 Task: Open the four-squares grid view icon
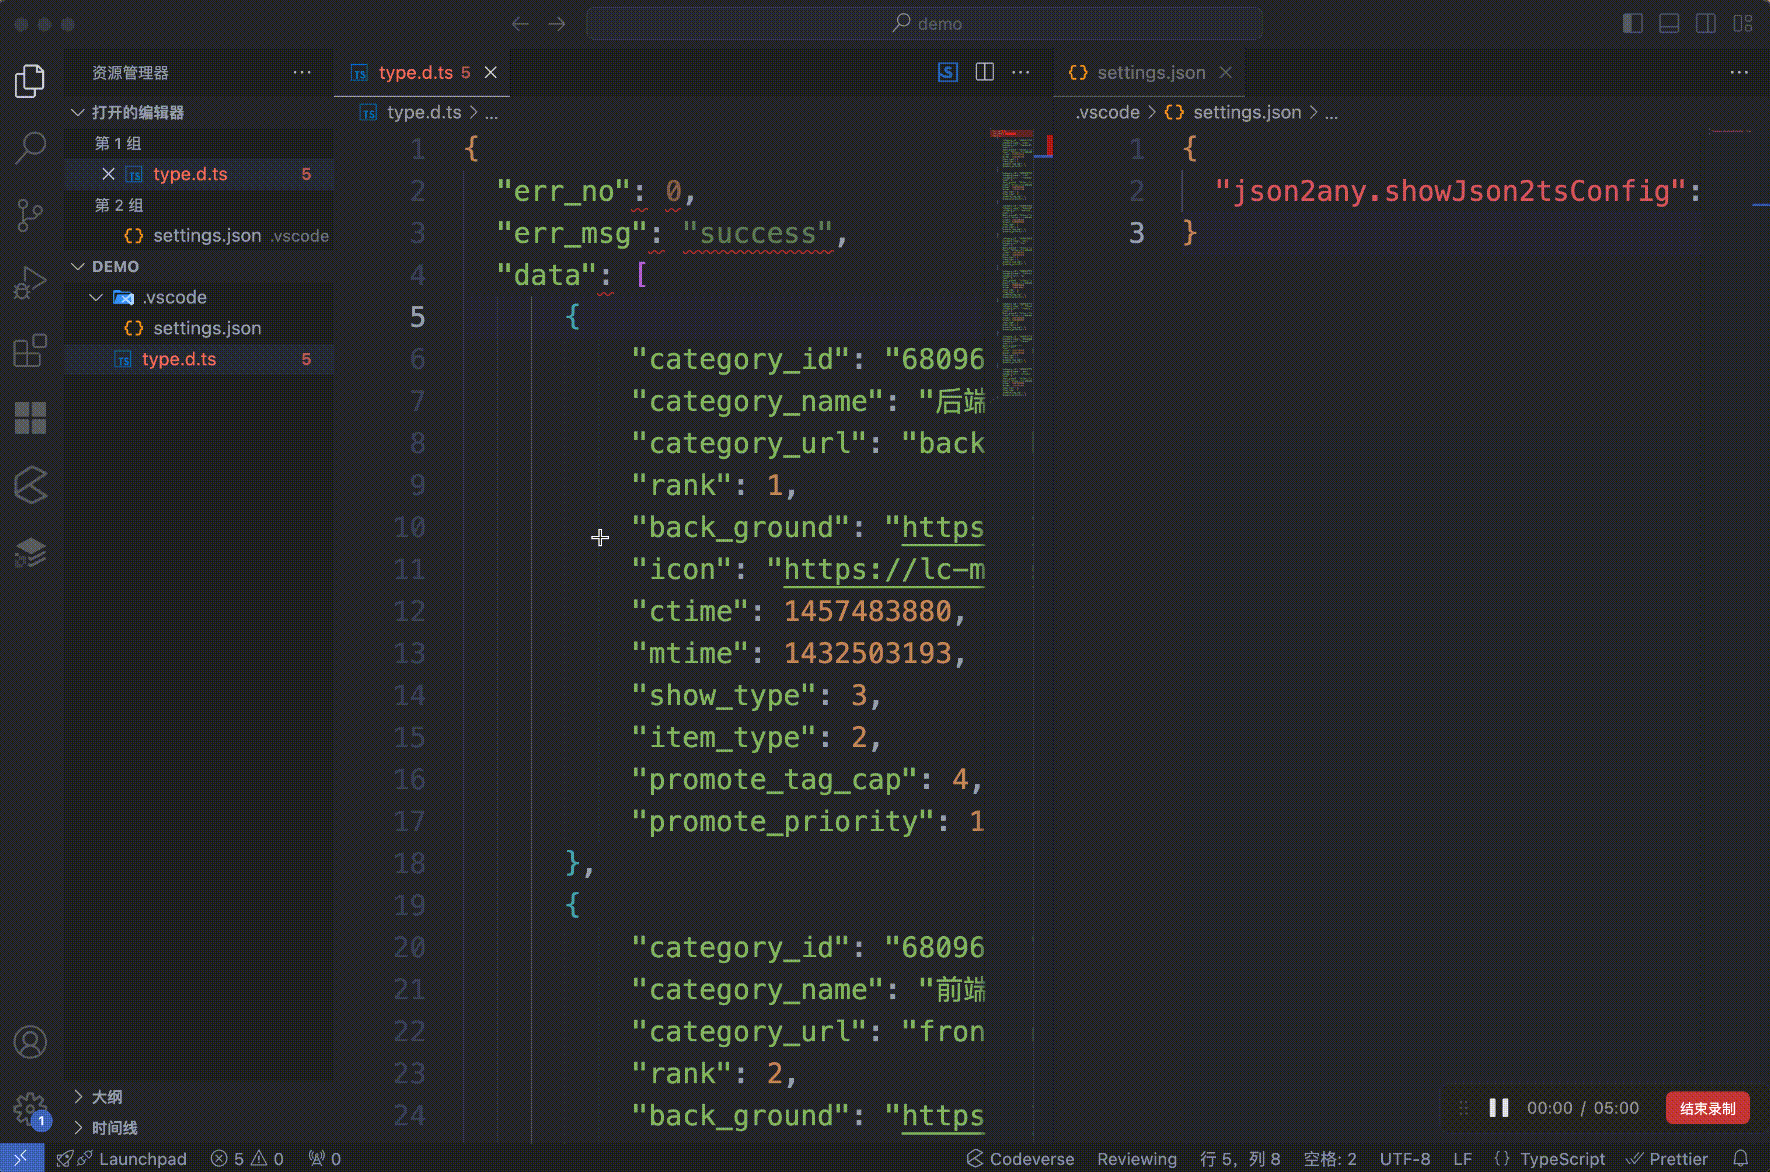30,418
